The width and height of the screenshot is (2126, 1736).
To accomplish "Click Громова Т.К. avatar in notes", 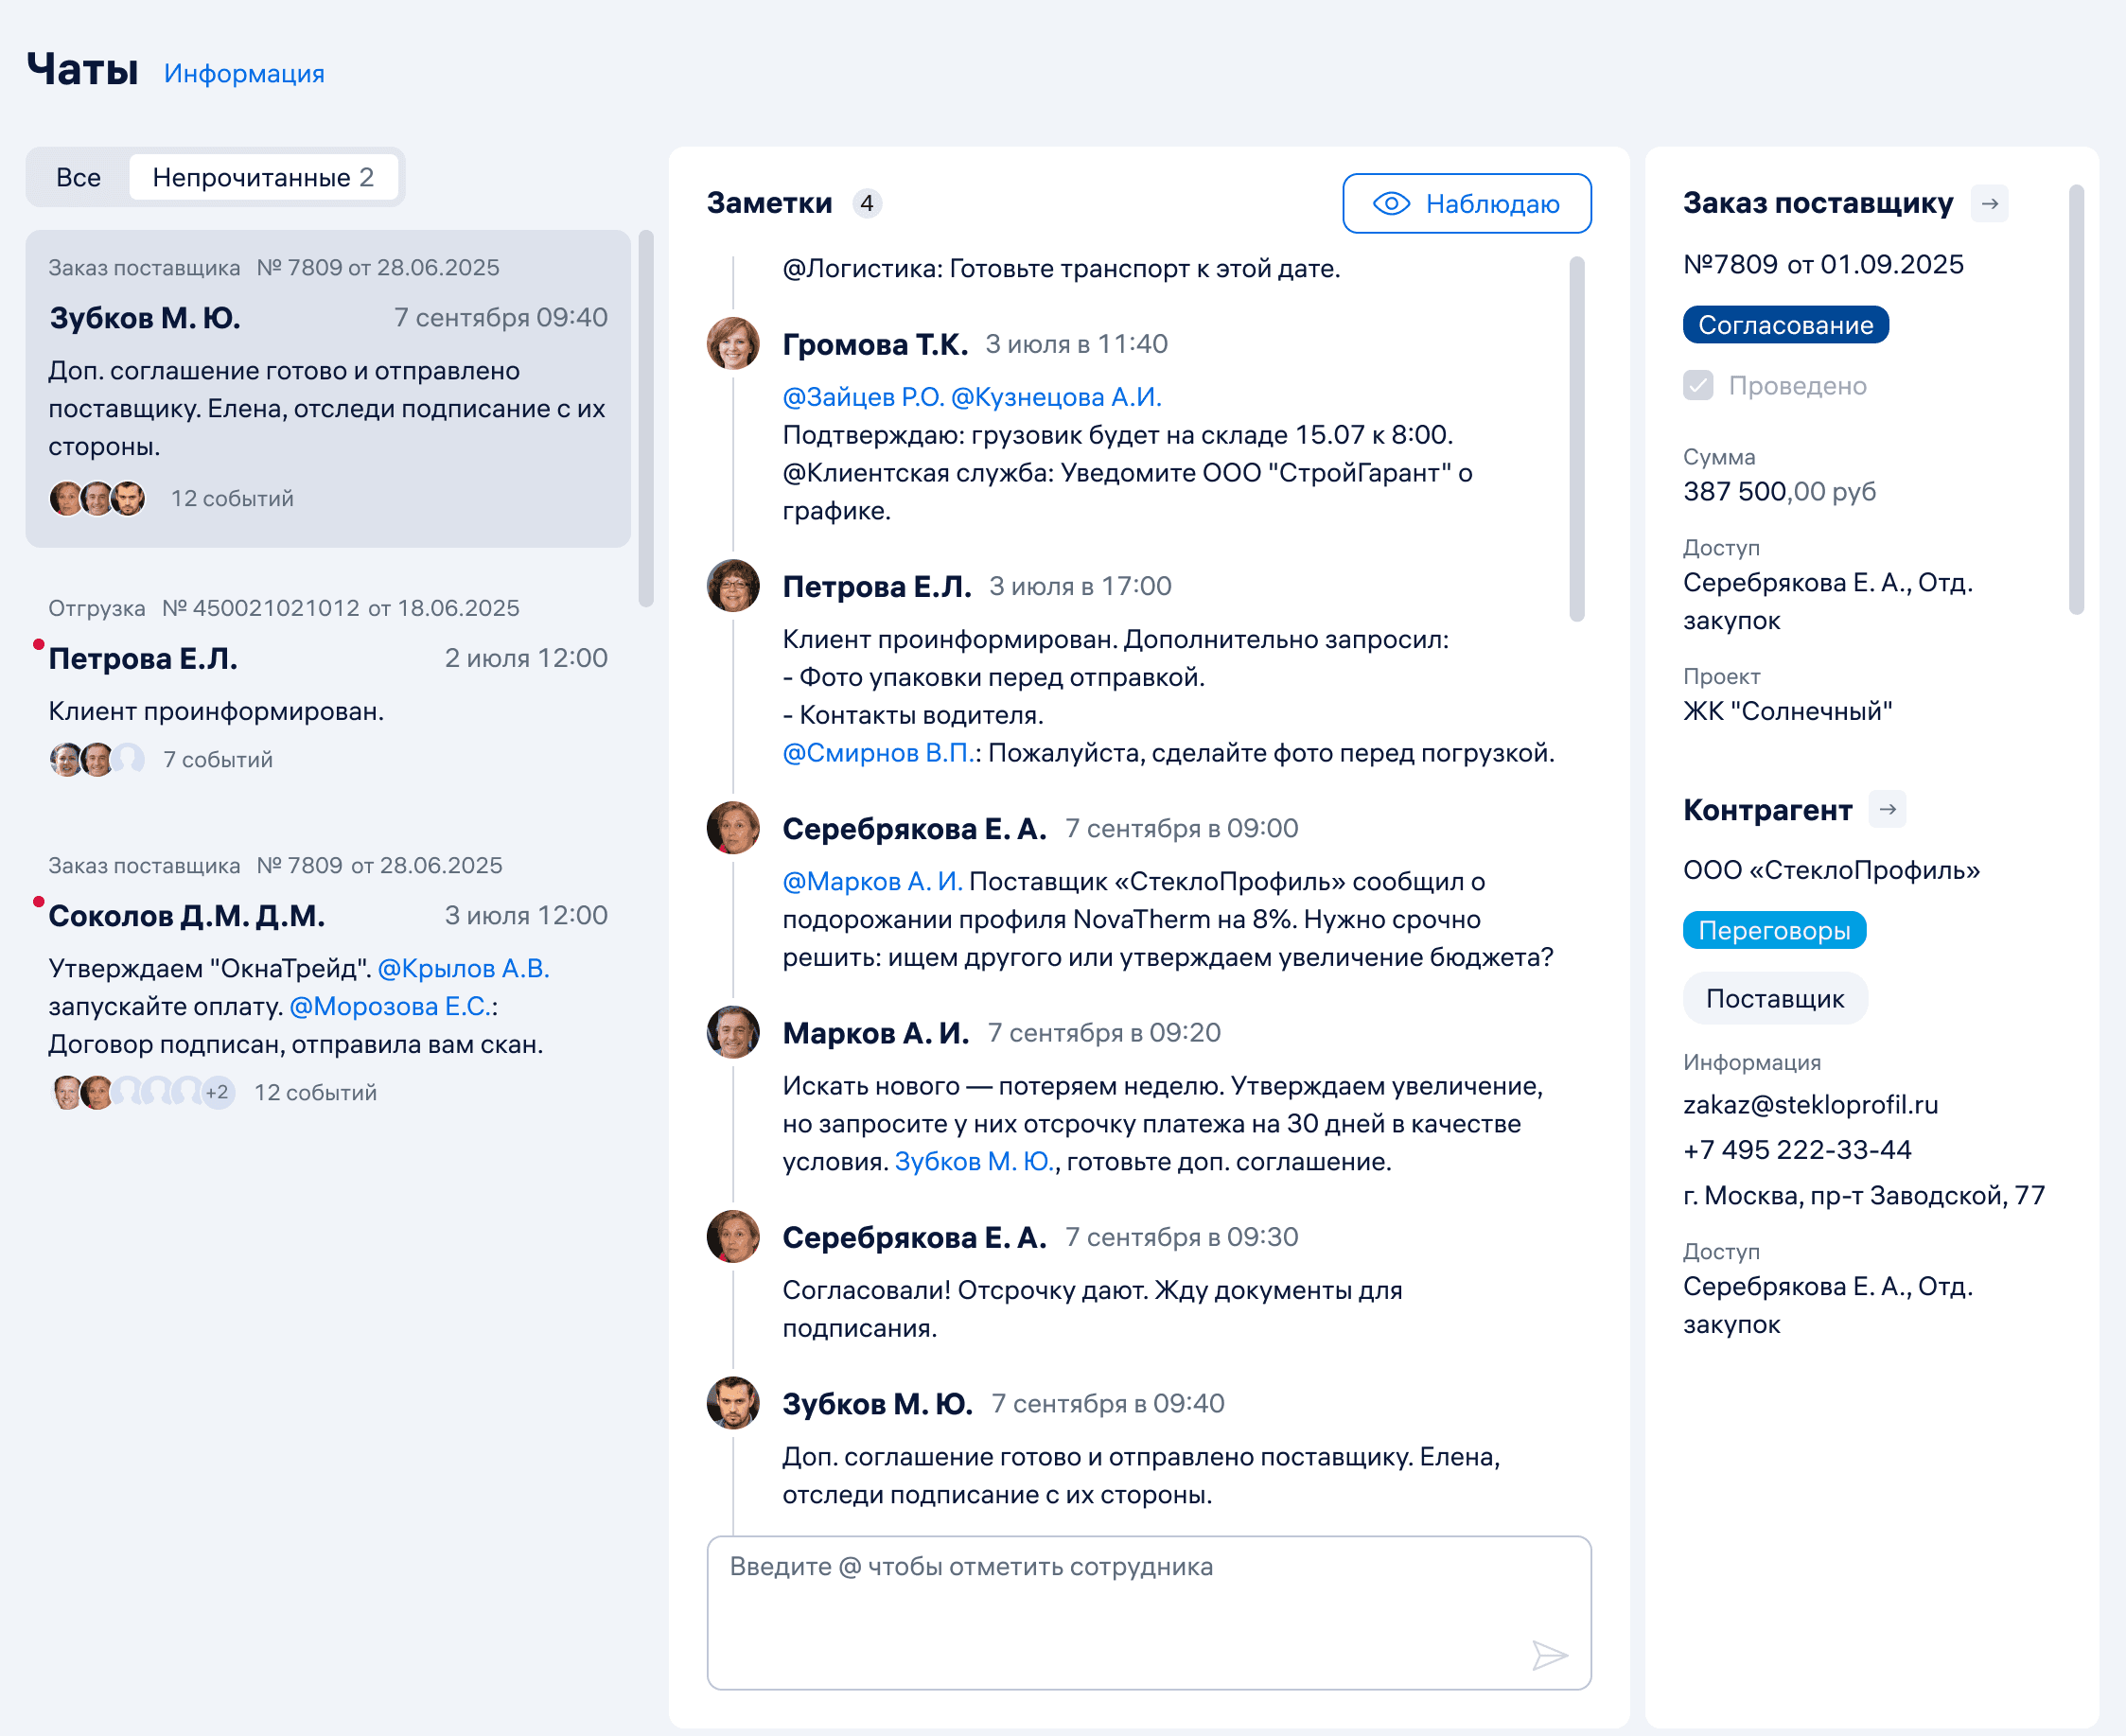I will tap(733, 344).
